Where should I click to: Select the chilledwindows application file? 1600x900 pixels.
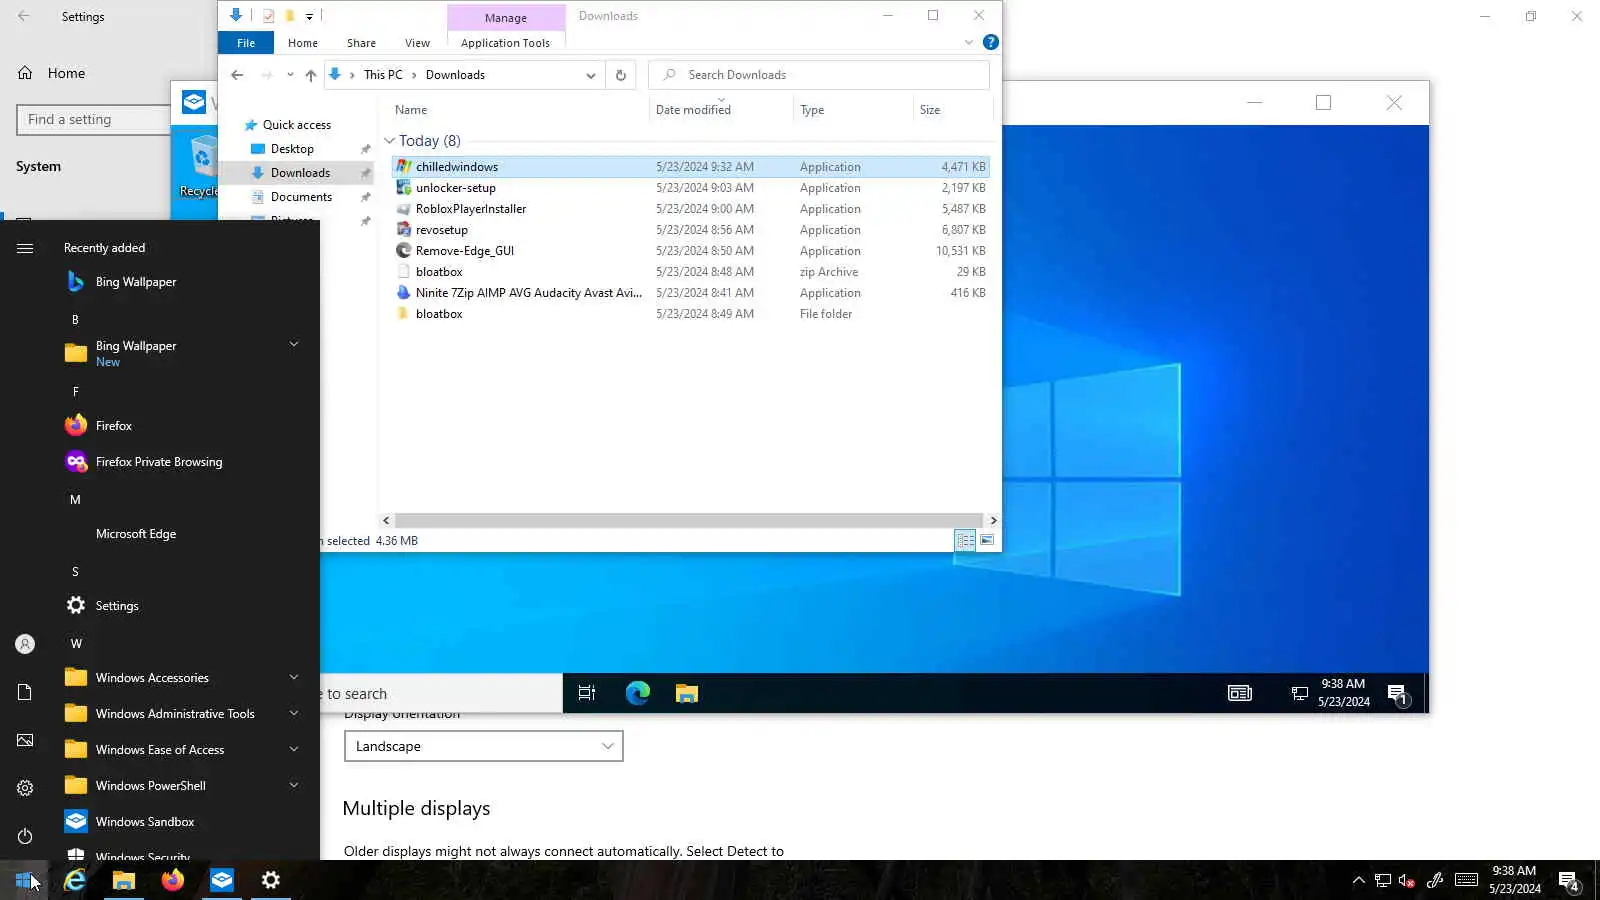coord(691,167)
